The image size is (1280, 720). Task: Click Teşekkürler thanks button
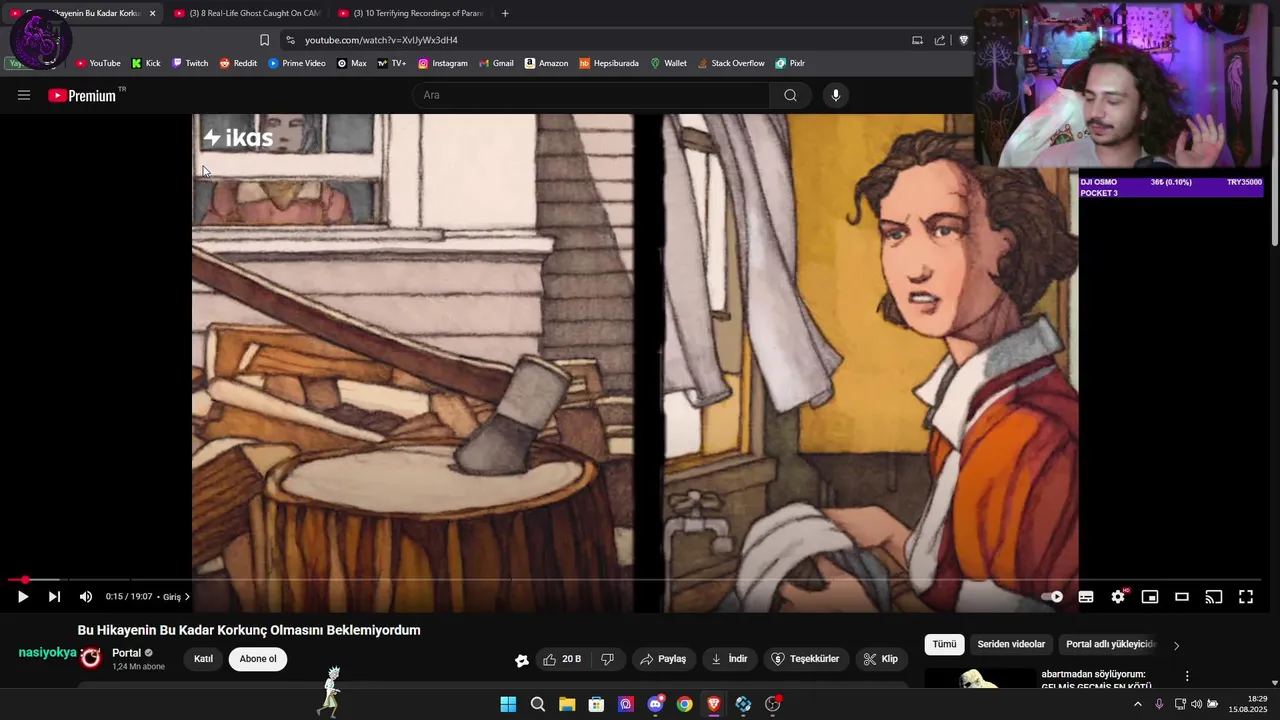(x=806, y=659)
